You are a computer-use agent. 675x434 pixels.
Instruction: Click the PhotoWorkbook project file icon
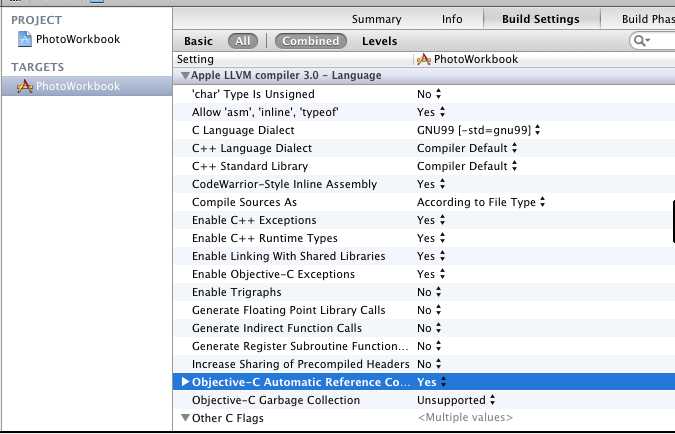[25, 40]
